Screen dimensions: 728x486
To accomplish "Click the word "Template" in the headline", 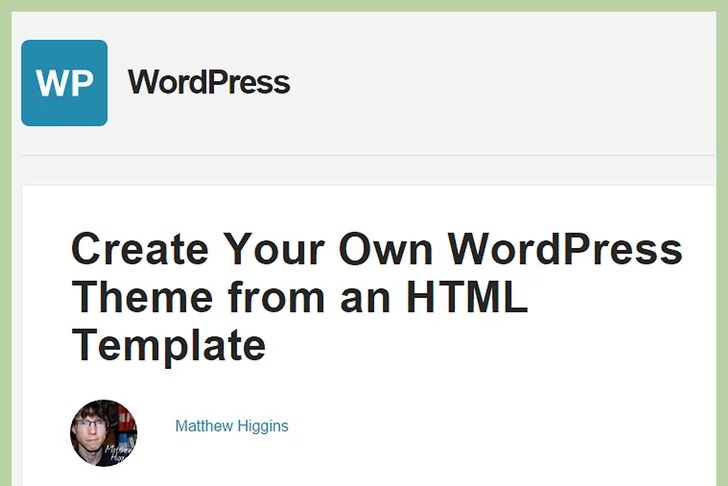I will click(168, 345).
